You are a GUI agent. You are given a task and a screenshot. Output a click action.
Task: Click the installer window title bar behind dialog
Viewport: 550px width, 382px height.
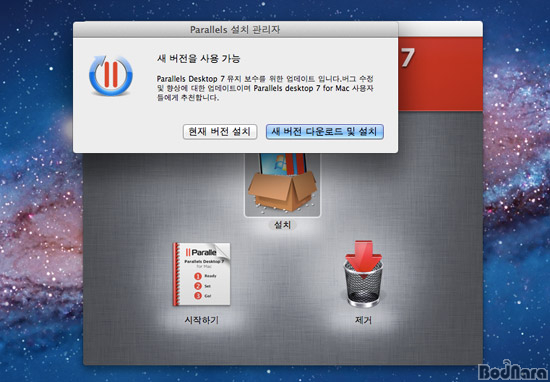pyautogui.click(x=440, y=29)
